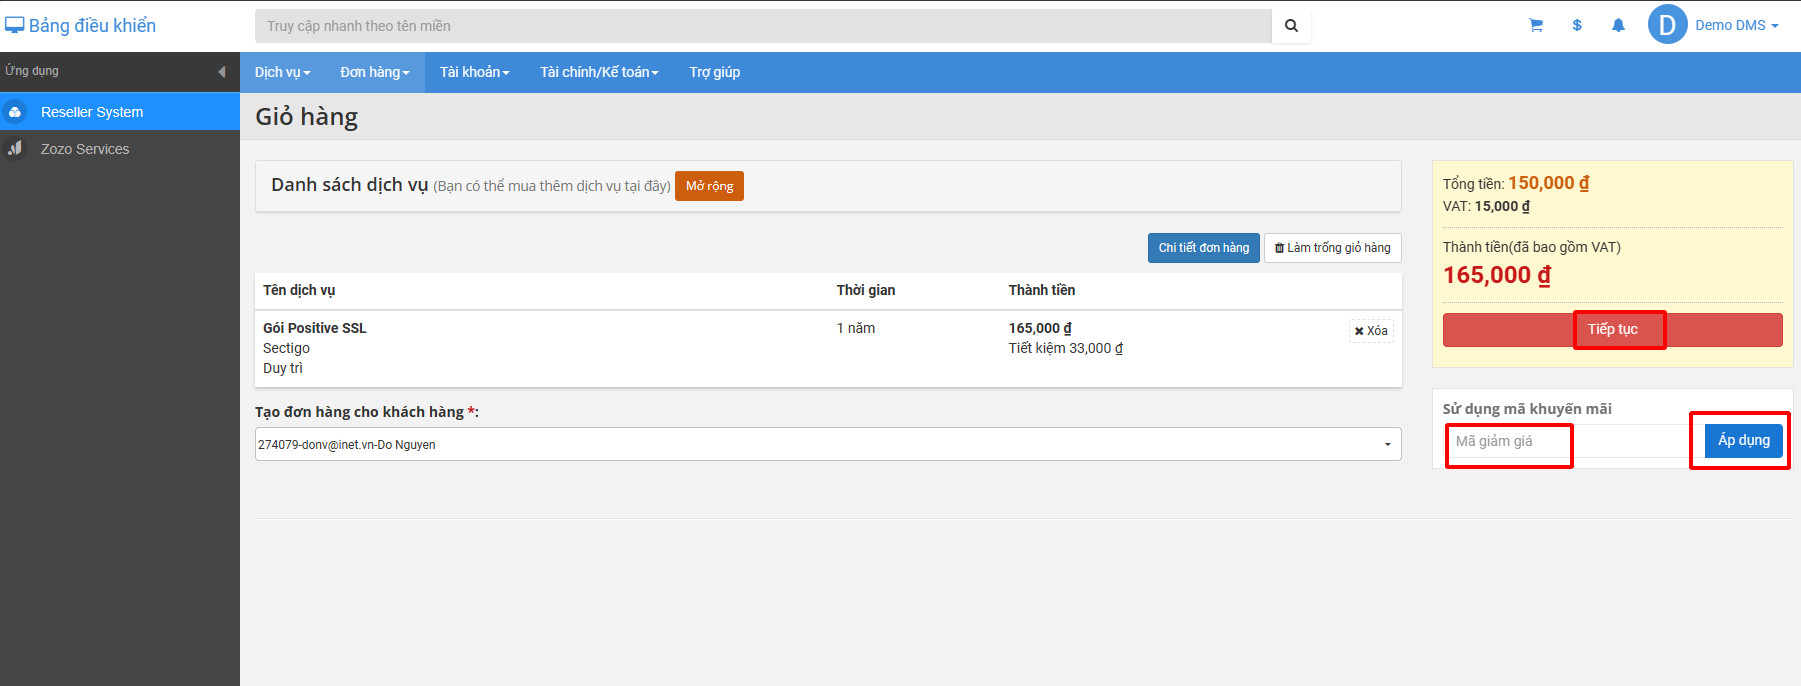Viewport: 1801px width, 686px height.
Task: Open the Trợ giúp menu
Action: pyautogui.click(x=715, y=72)
